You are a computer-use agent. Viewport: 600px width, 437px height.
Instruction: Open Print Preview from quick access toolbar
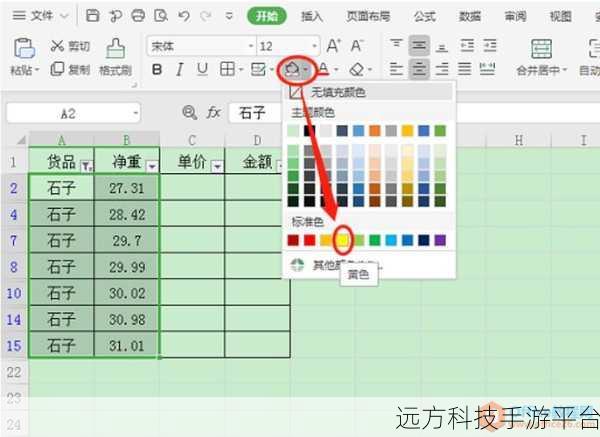point(161,16)
